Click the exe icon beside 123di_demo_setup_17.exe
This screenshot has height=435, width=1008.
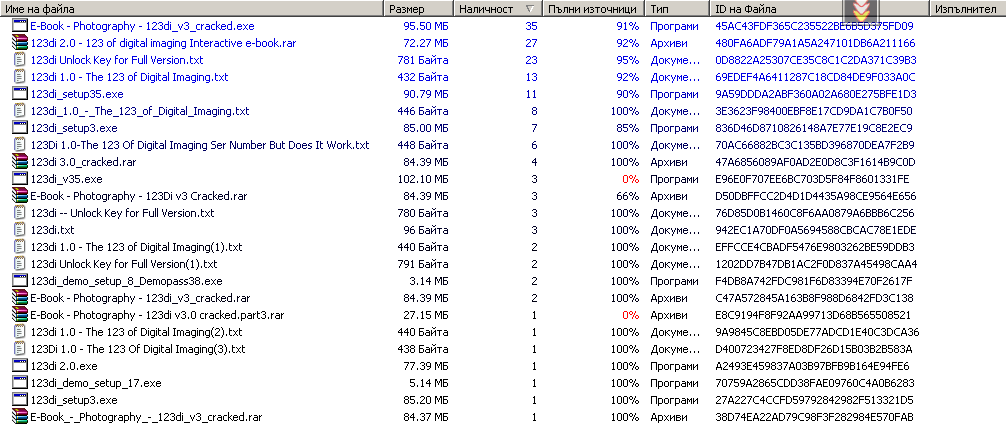point(21,383)
